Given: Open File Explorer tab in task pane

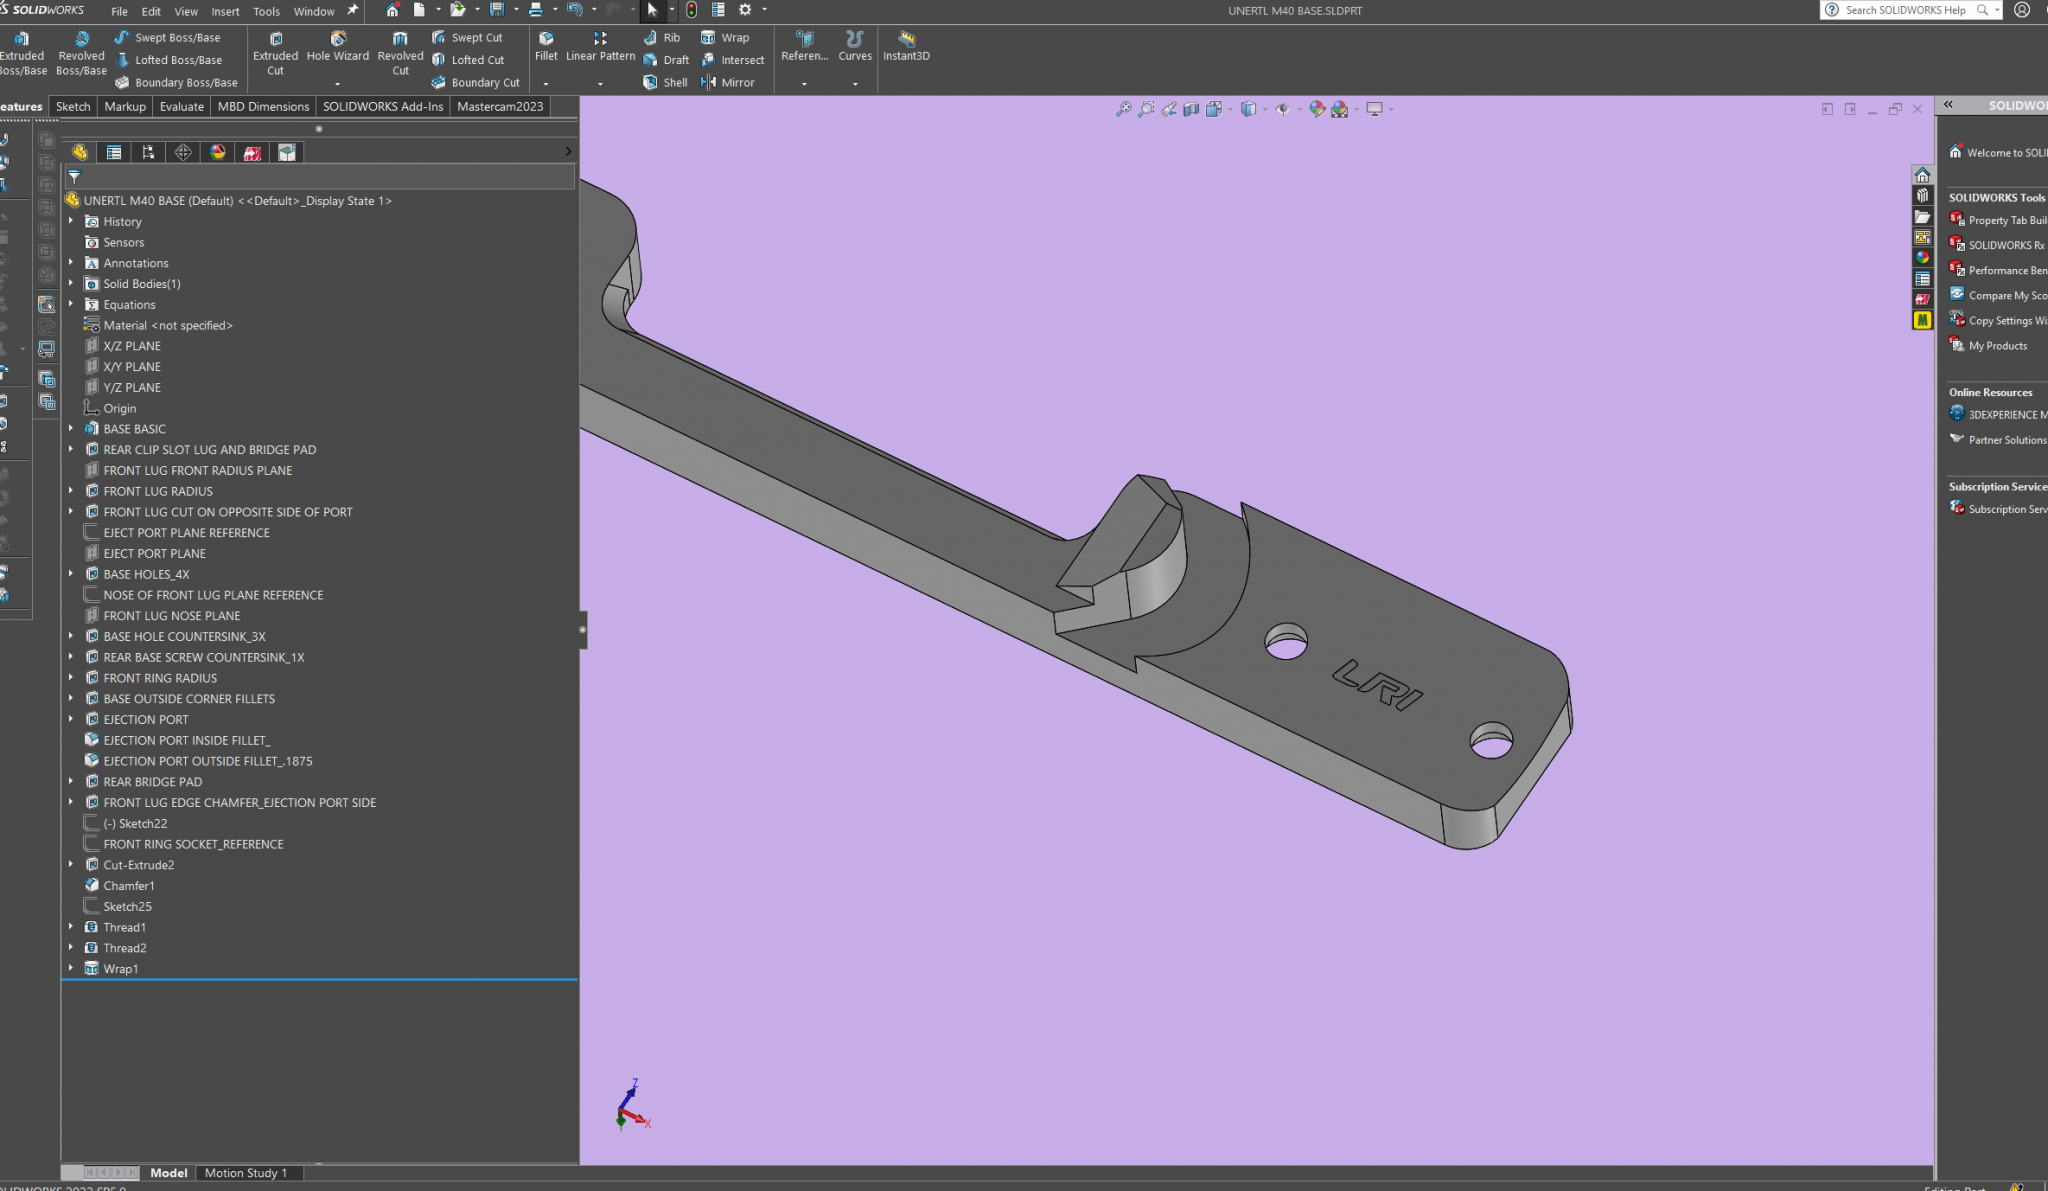Looking at the screenshot, I should click(1922, 217).
